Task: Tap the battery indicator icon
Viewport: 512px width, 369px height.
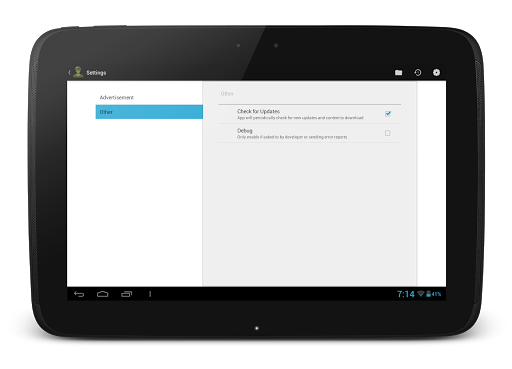Action: click(428, 294)
